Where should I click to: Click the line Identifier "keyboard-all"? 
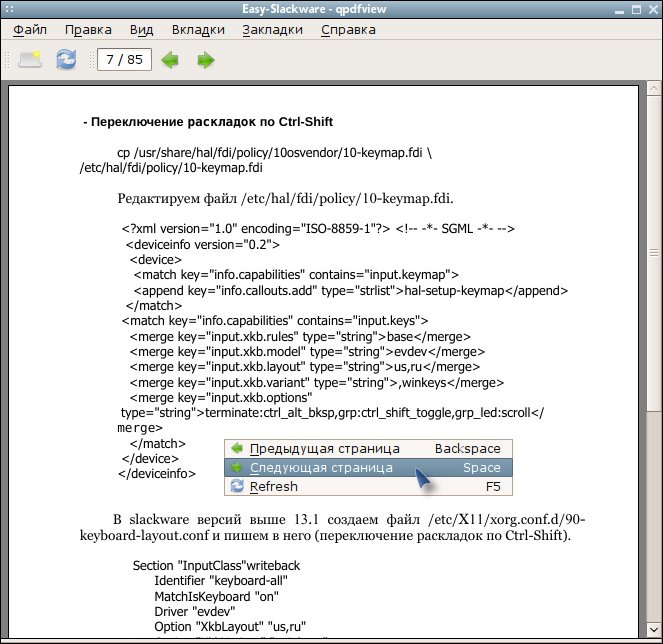coord(221,581)
